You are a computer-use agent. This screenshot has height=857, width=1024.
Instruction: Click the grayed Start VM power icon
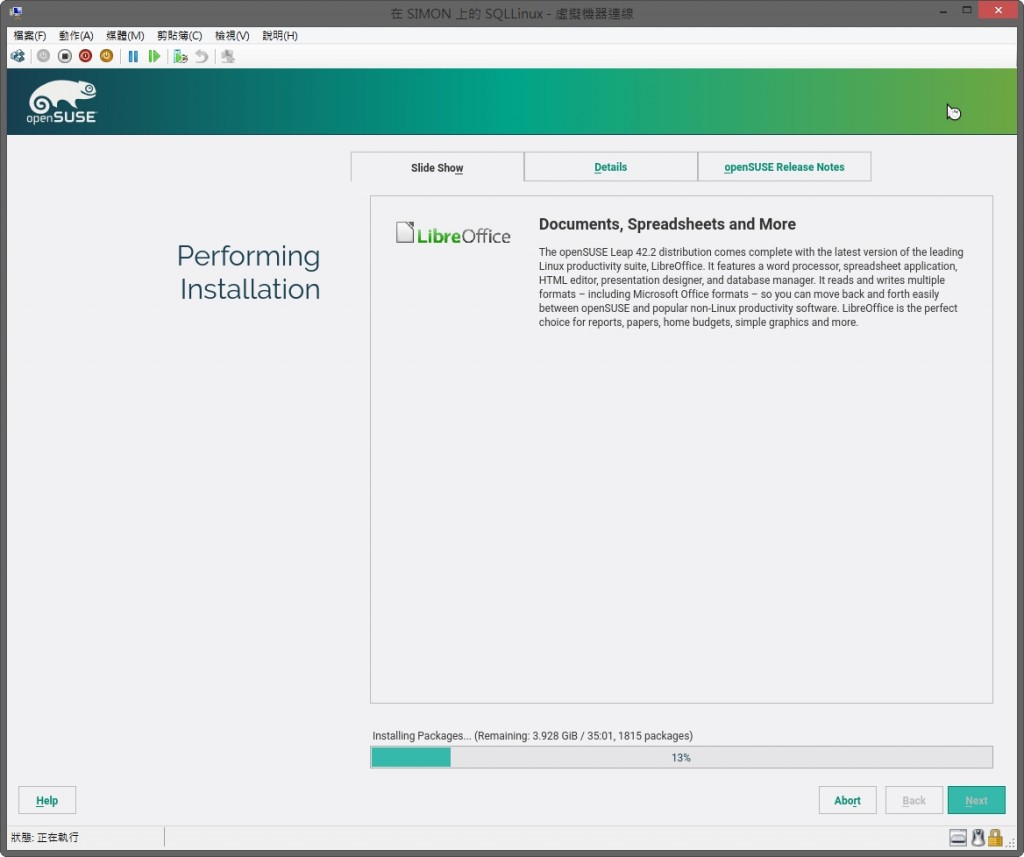43,56
